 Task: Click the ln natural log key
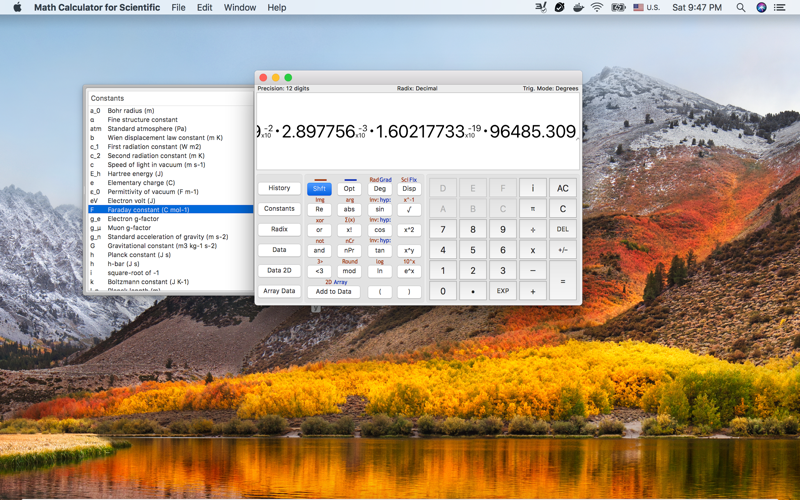(x=380, y=271)
